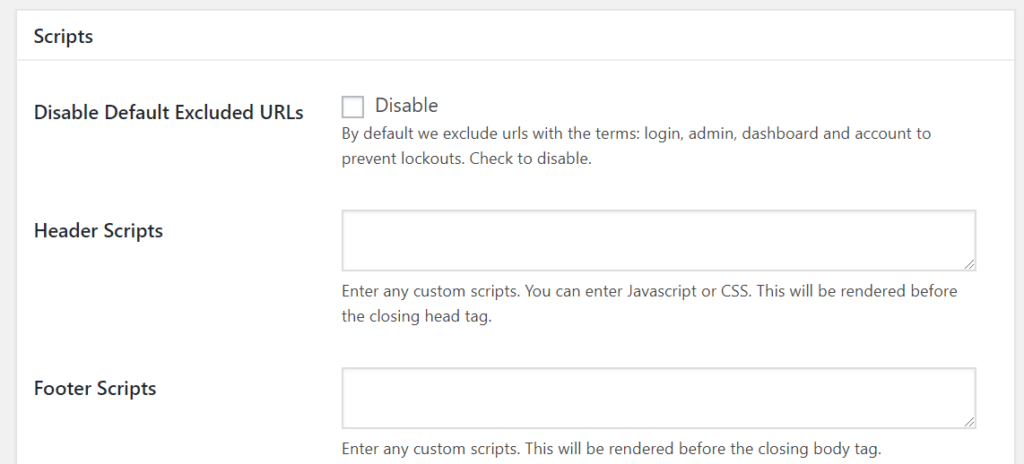Click the "Disable Default Excluded URLs" field label
Image resolution: width=1024 pixels, height=464 pixels.
(168, 112)
